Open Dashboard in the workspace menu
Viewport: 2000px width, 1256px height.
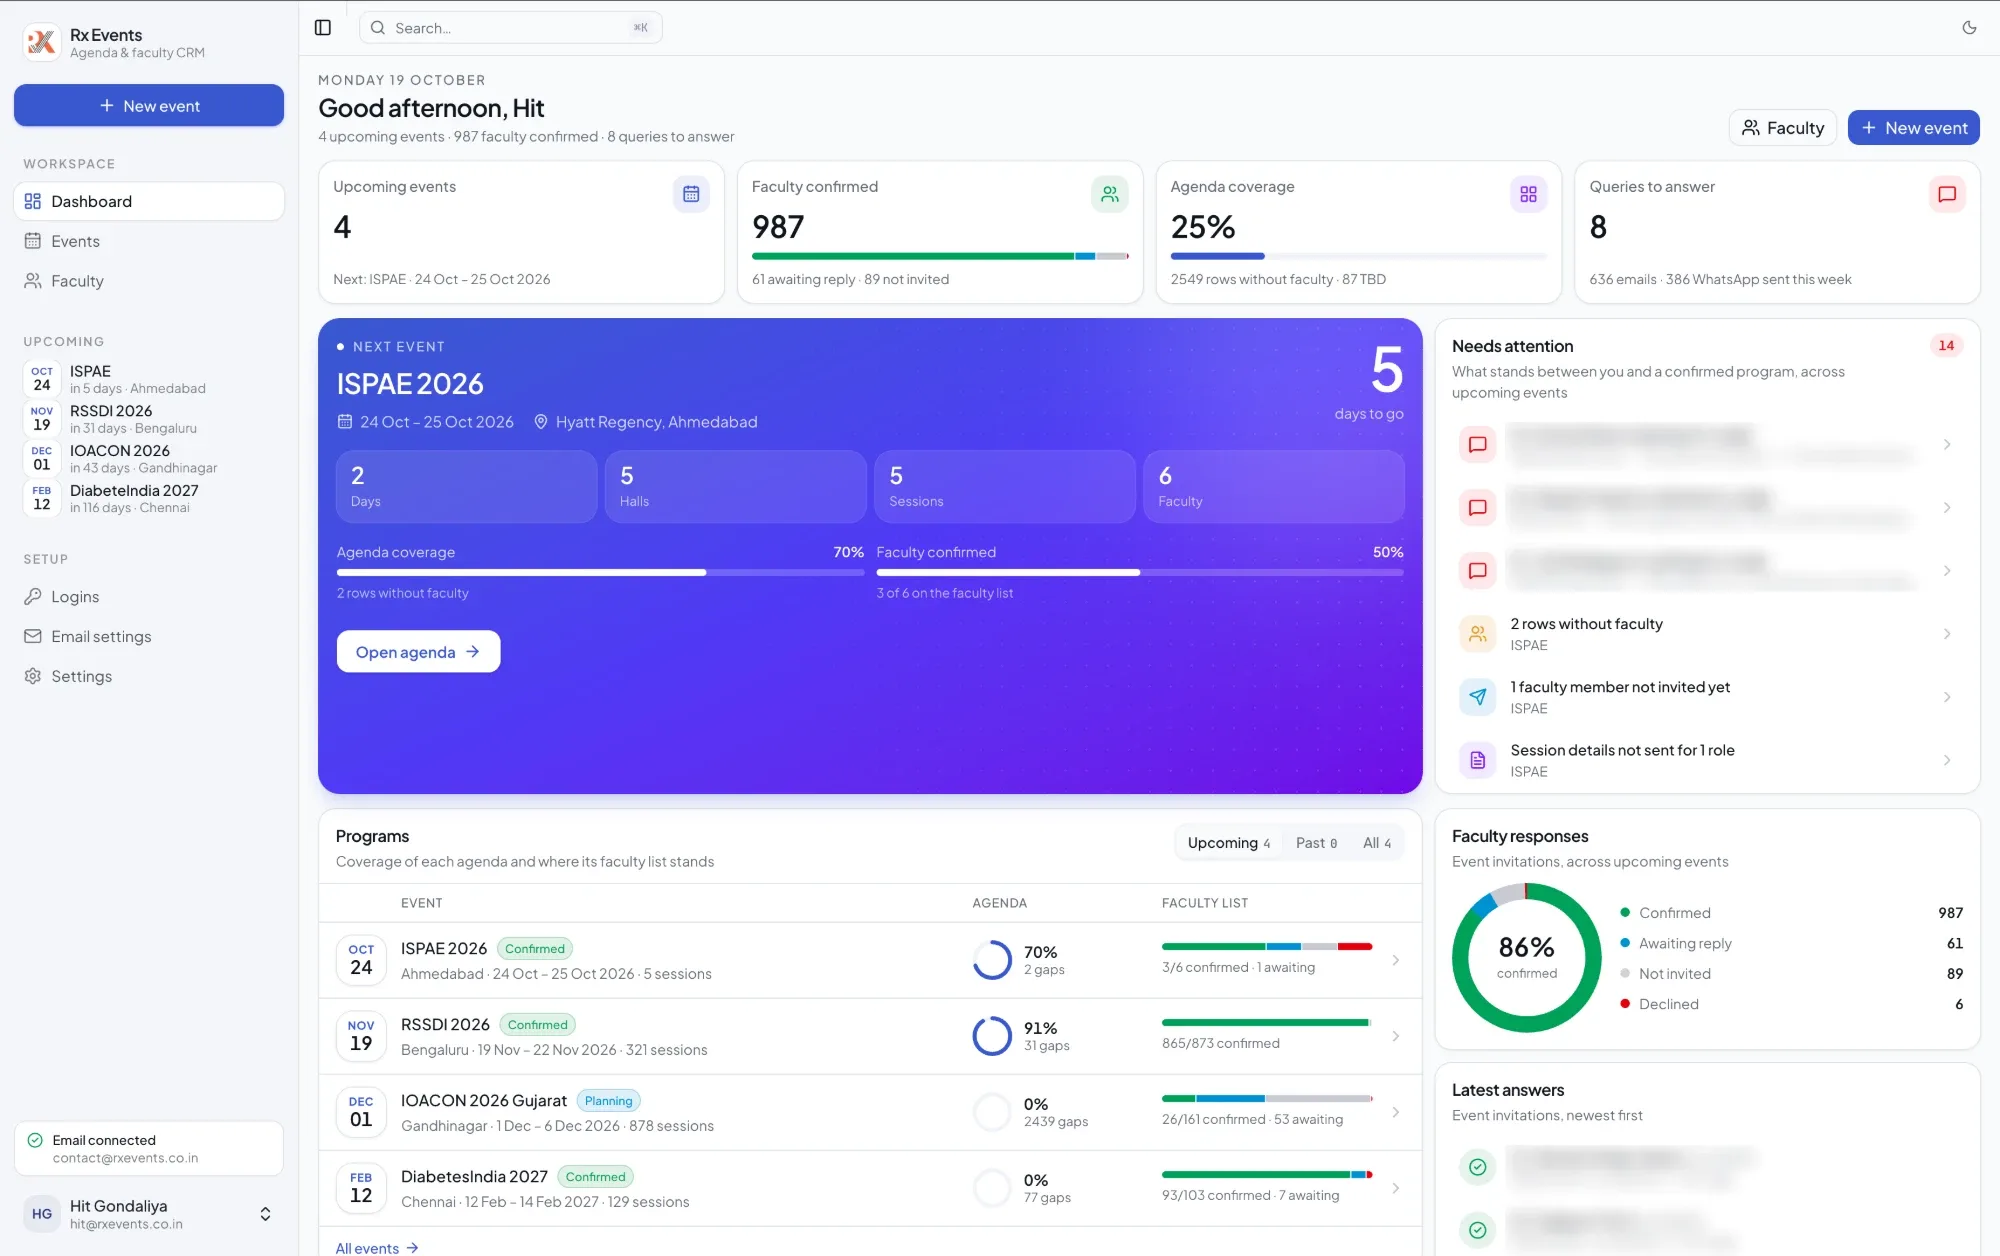coord(149,201)
